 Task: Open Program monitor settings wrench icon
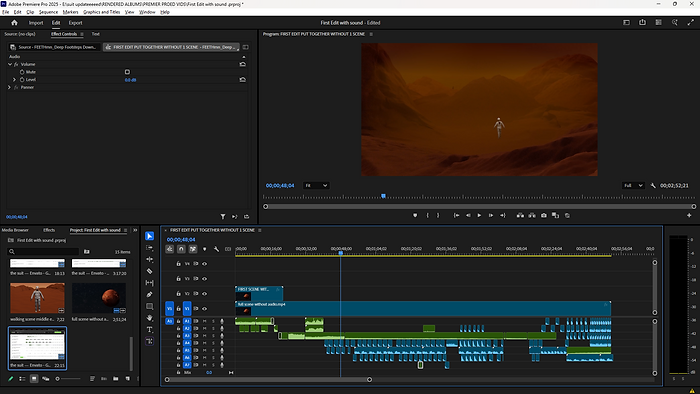(x=653, y=186)
